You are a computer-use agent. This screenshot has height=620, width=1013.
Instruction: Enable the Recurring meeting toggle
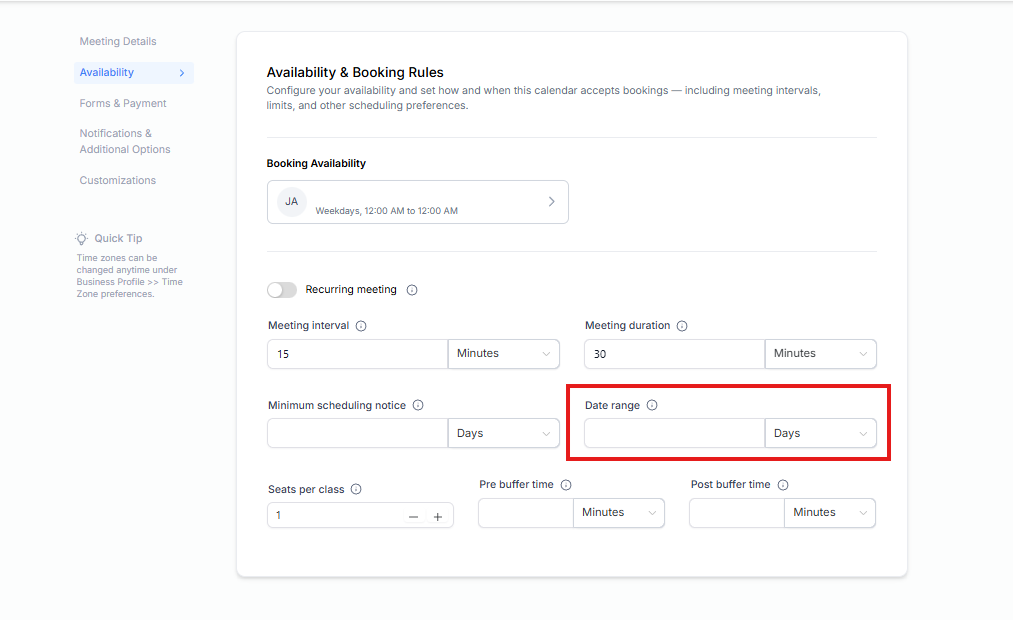coord(282,290)
